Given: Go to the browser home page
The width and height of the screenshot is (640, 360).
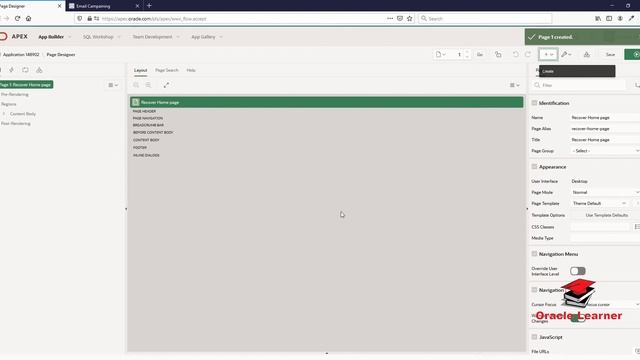Looking at the screenshot, I should click(29, 18).
